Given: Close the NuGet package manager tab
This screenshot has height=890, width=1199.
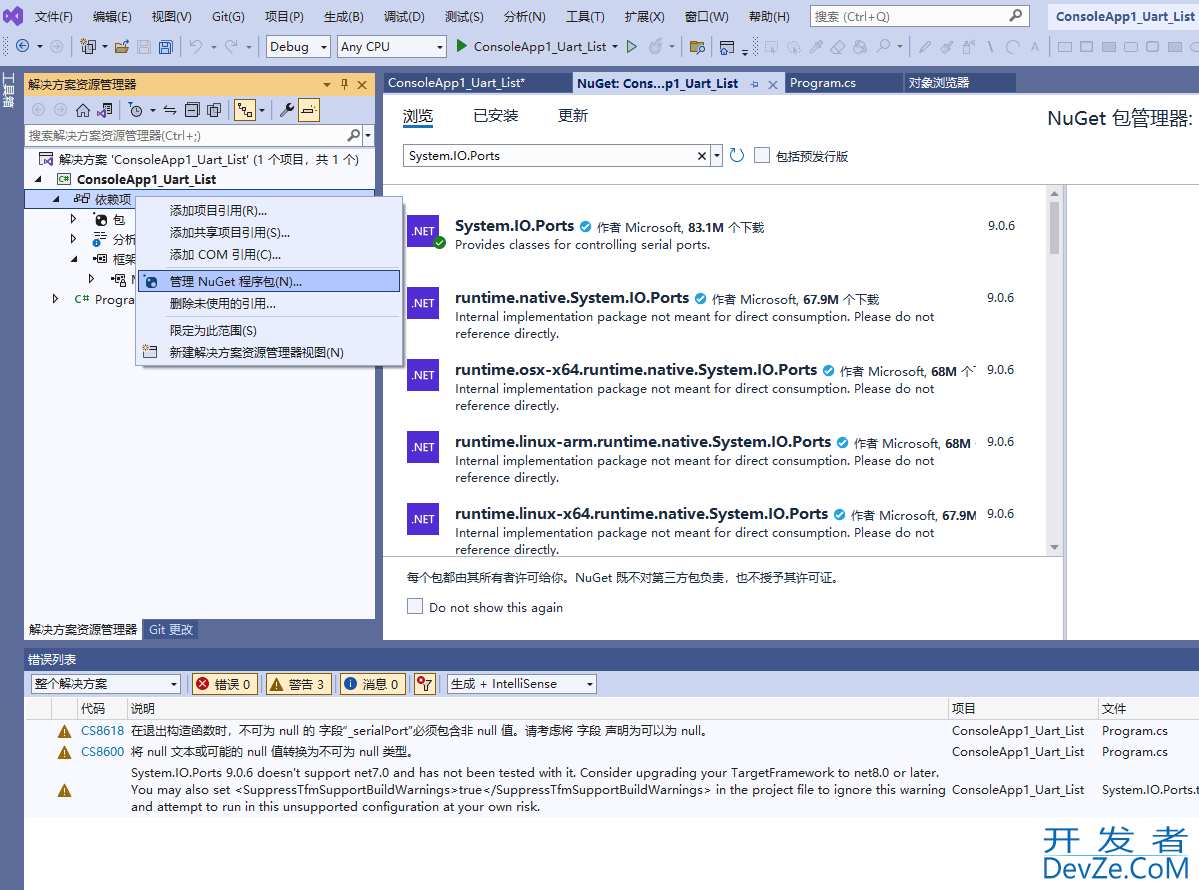Looking at the screenshot, I should pyautogui.click(x=773, y=84).
